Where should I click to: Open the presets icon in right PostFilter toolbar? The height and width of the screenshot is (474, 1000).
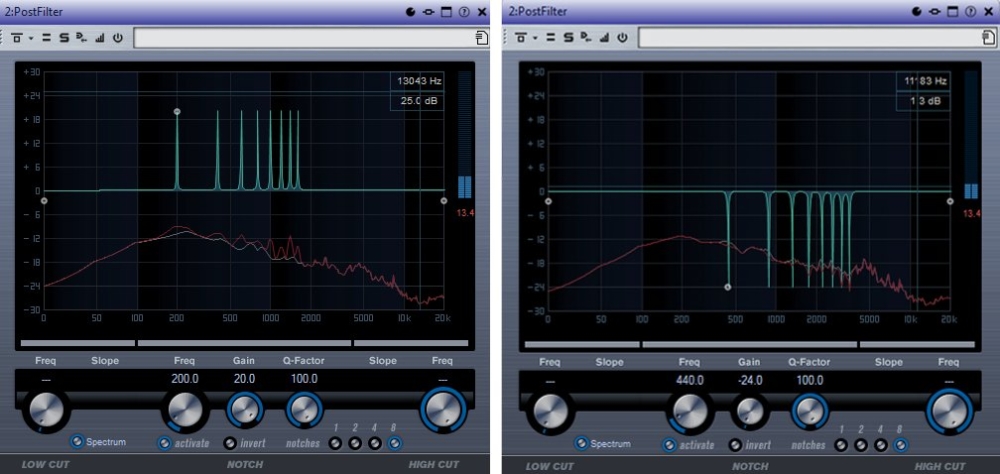coord(521,38)
